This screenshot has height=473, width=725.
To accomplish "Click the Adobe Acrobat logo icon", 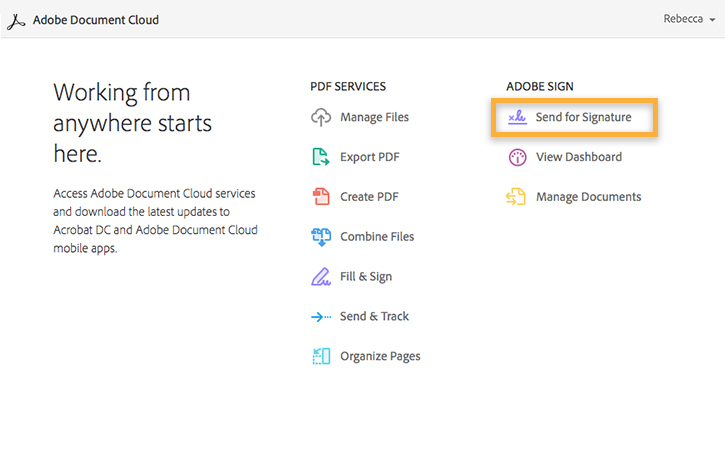I will (17, 20).
